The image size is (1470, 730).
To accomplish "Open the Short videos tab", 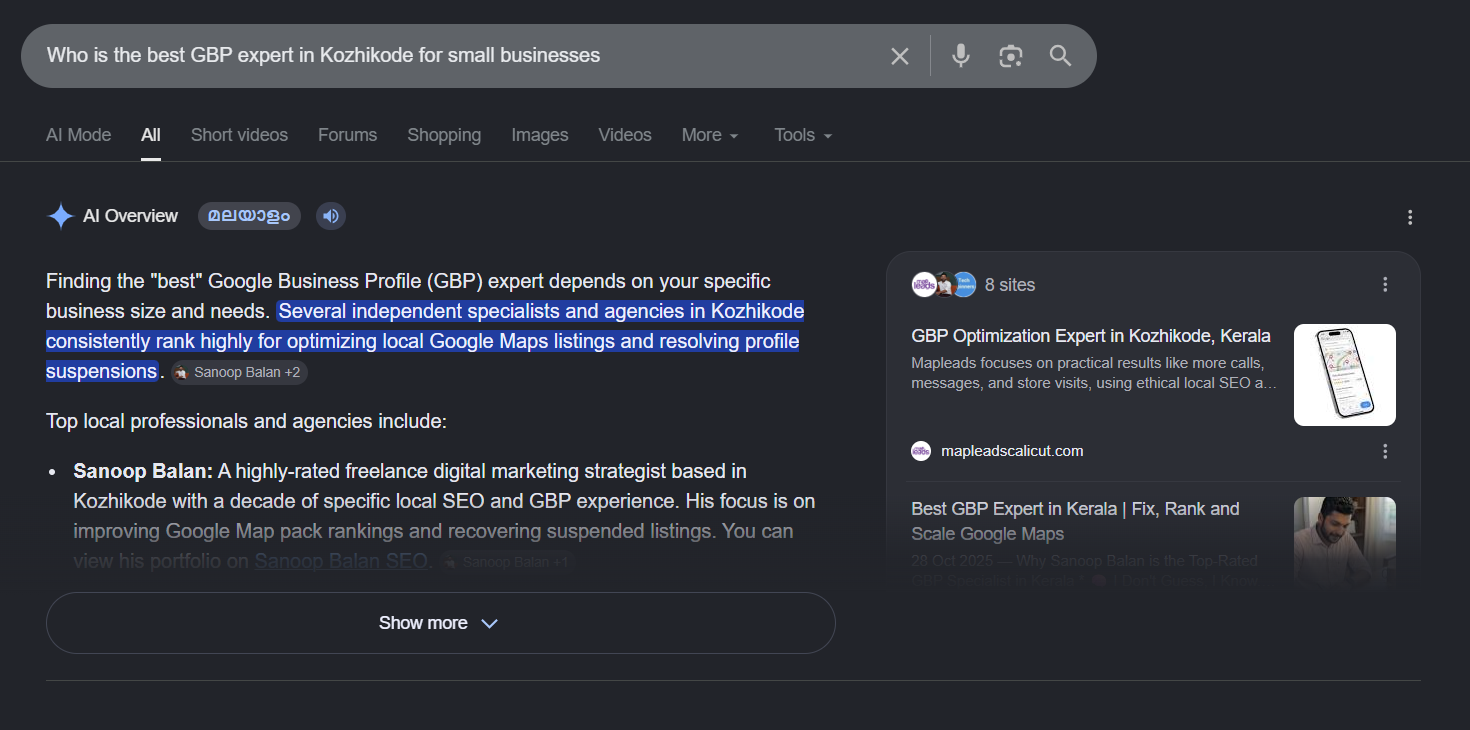I will 239,135.
